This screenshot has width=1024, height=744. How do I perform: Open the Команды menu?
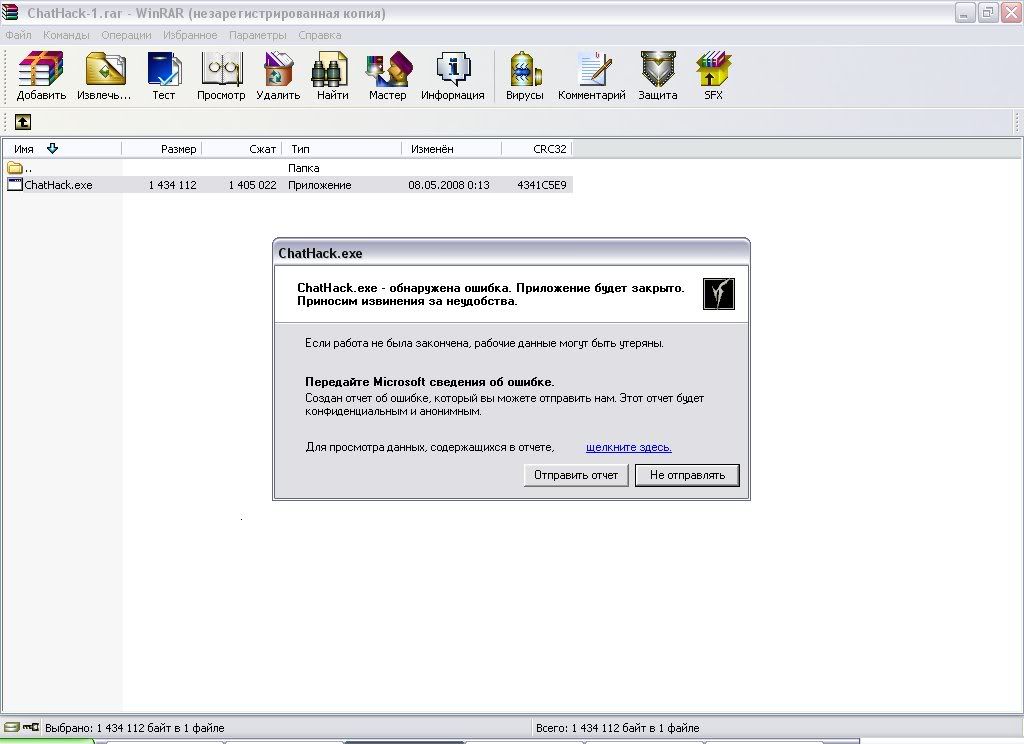pos(66,35)
